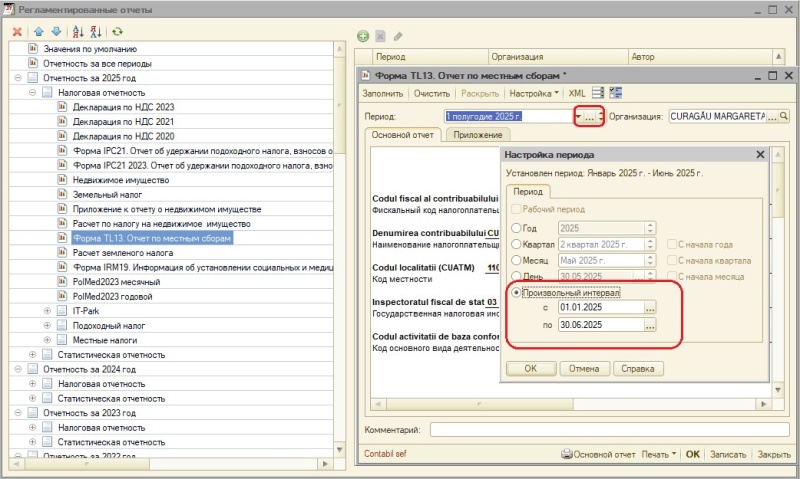Click the Год value stepper arrows
This screenshot has height=479, width=800.
click(650, 228)
